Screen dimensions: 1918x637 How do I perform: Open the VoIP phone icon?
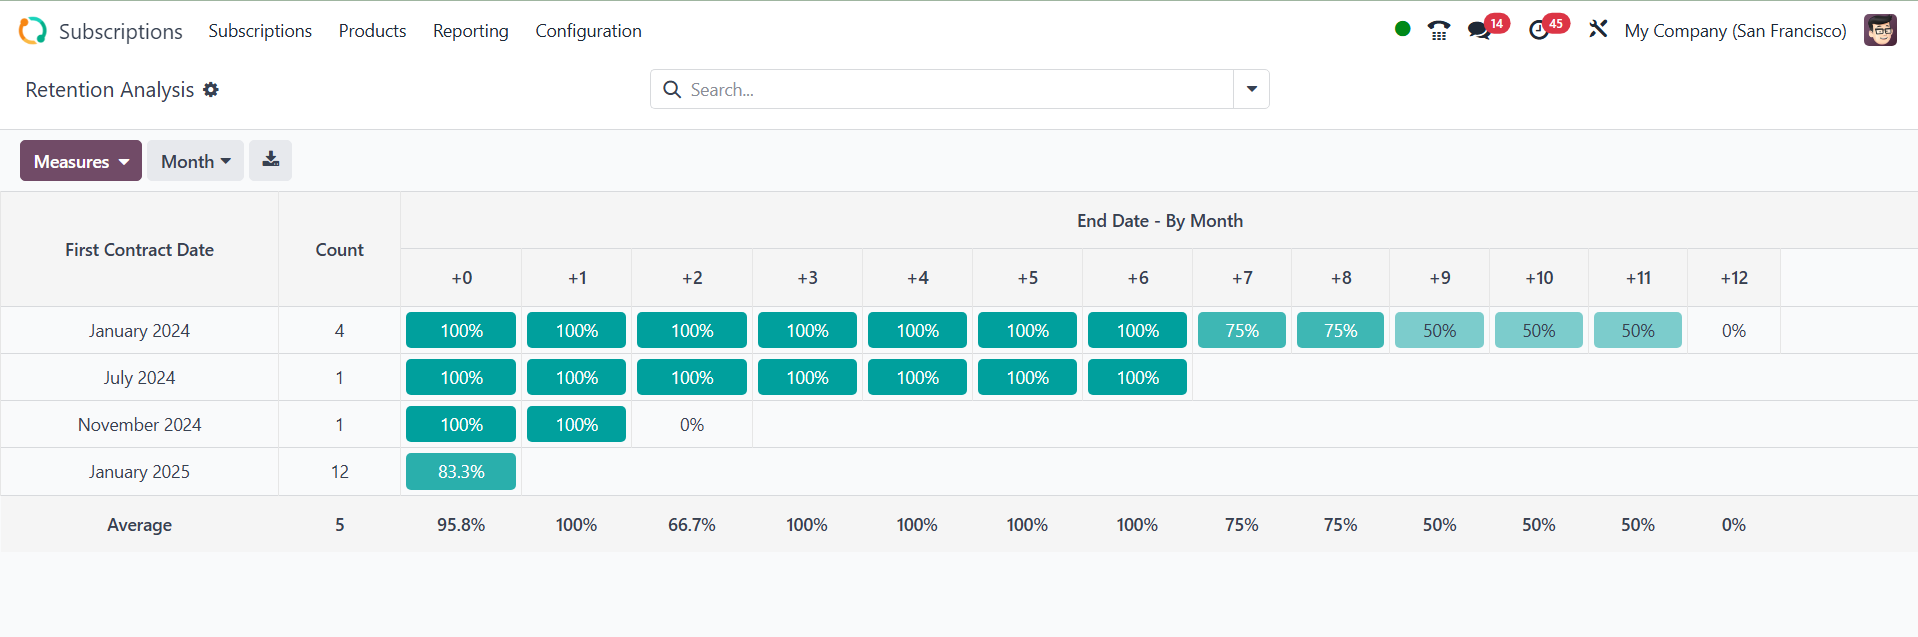(x=1438, y=31)
